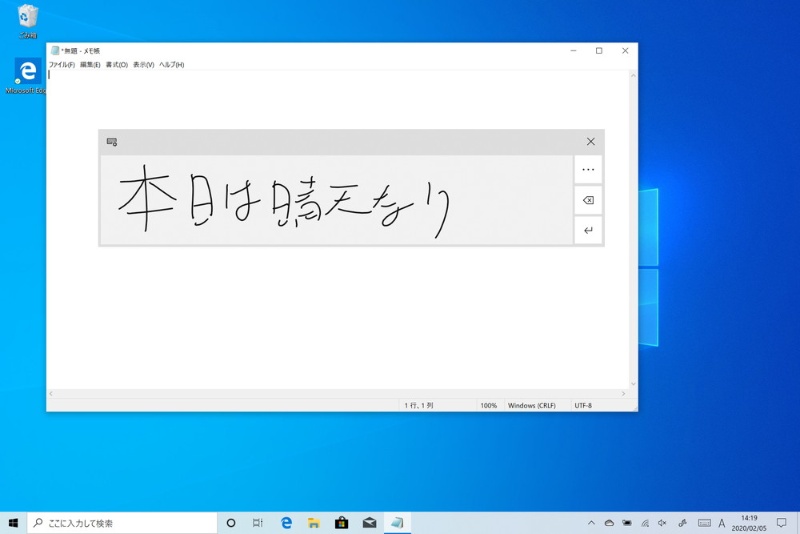Toggle the touch keyboard tray icon
Image resolution: width=800 pixels, height=534 pixels.
point(704,522)
